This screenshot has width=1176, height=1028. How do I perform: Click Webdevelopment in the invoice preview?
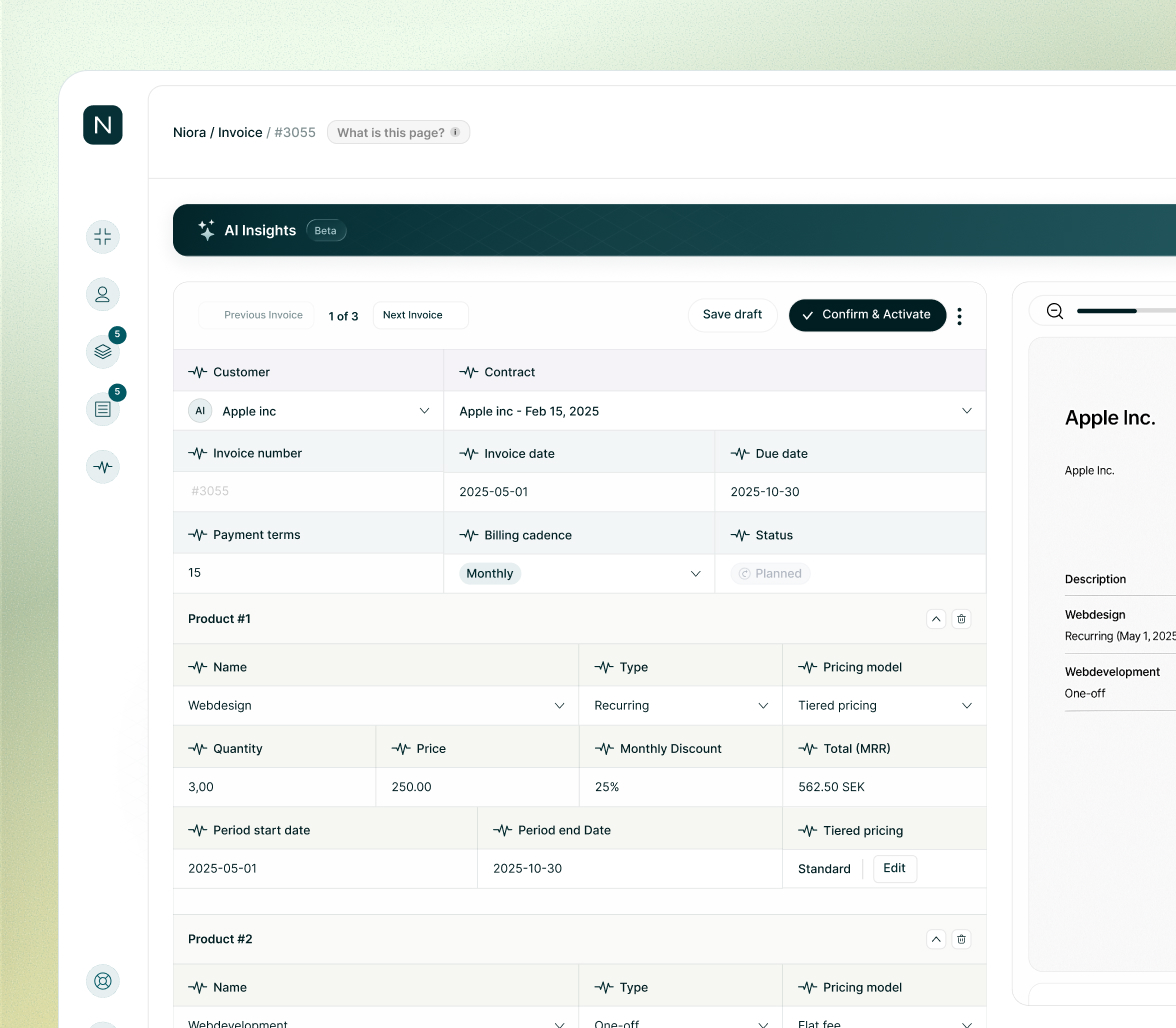point(1112,672)
